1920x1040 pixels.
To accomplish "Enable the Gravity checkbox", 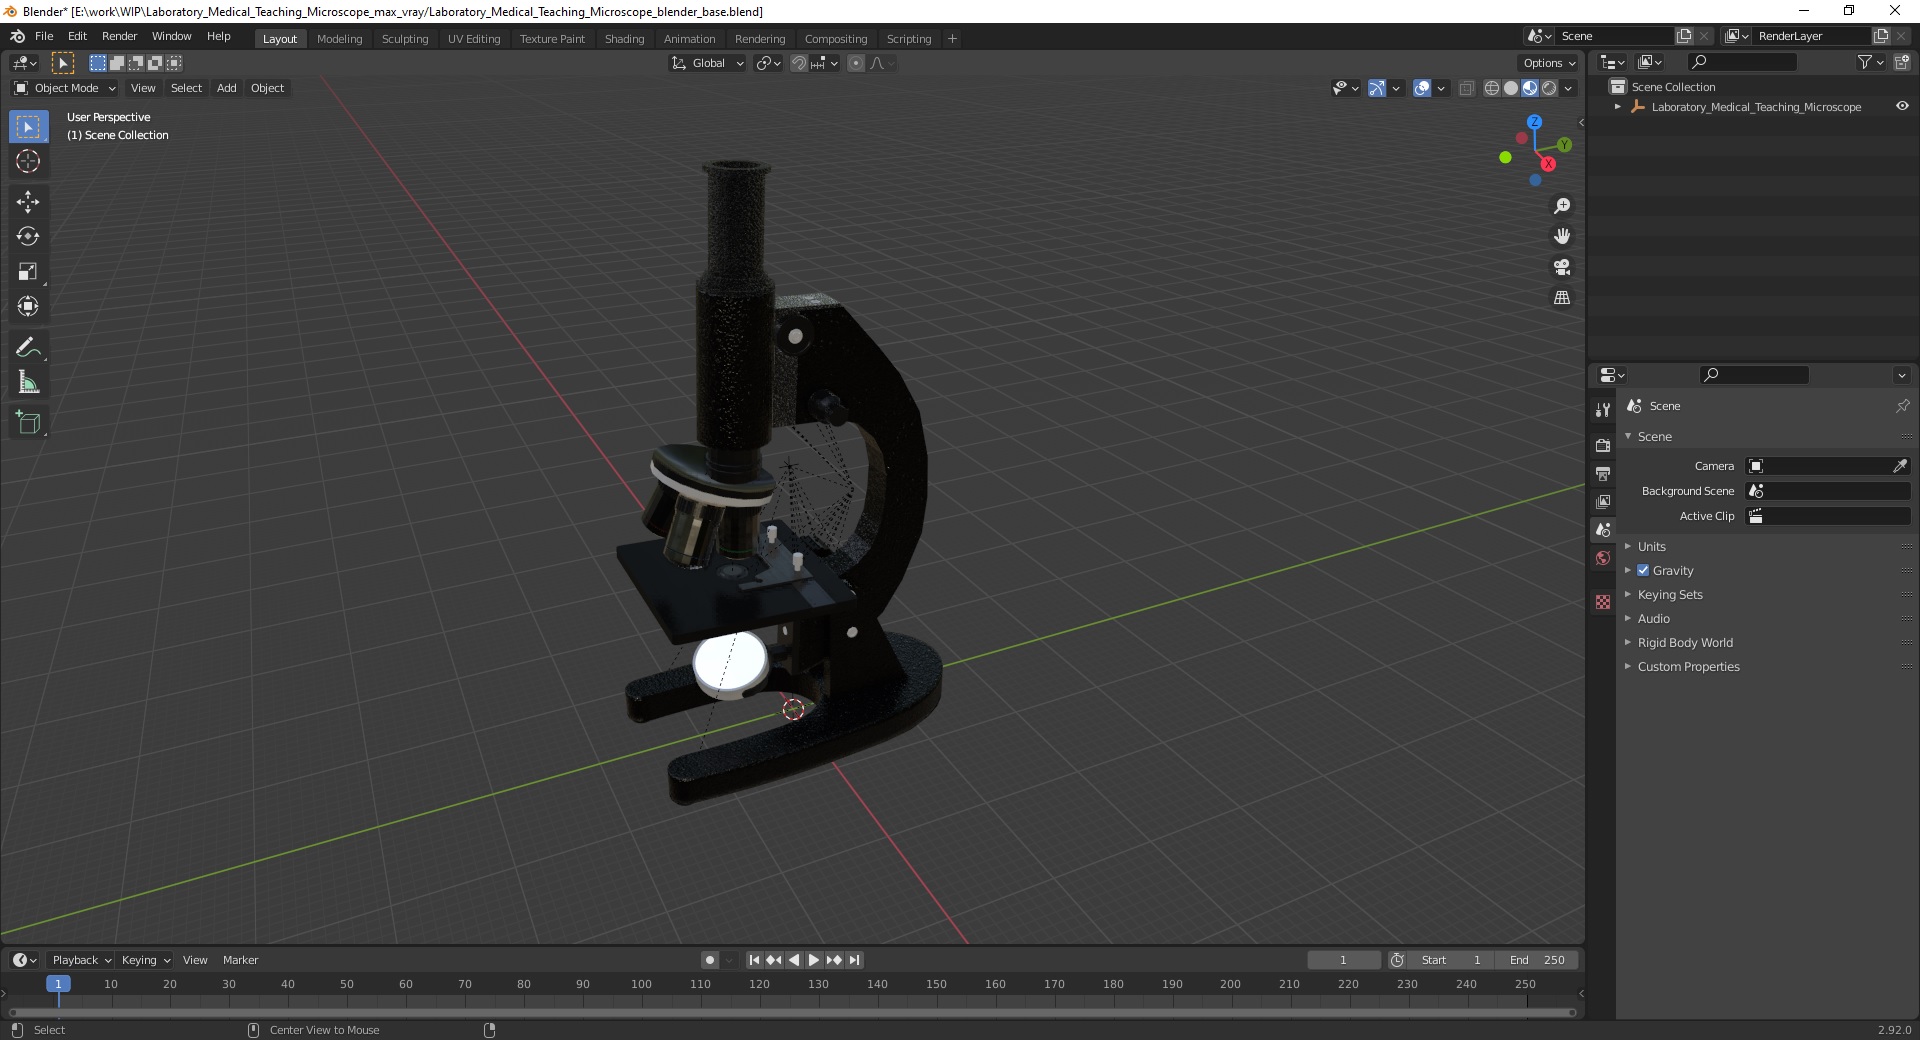I will click(1643, 570).
